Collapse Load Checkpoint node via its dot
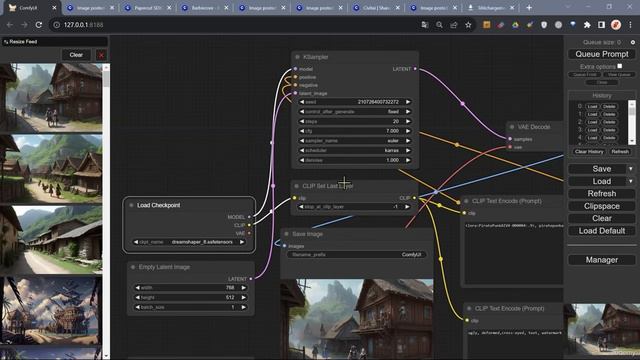This screenshot has width=640, height=360. coord(131,205)
